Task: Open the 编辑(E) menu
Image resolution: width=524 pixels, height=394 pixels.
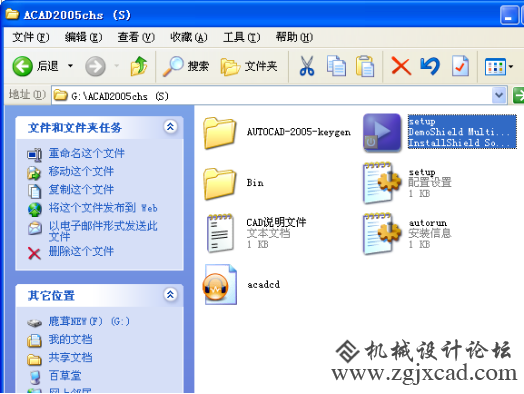Action: point(84,37)
